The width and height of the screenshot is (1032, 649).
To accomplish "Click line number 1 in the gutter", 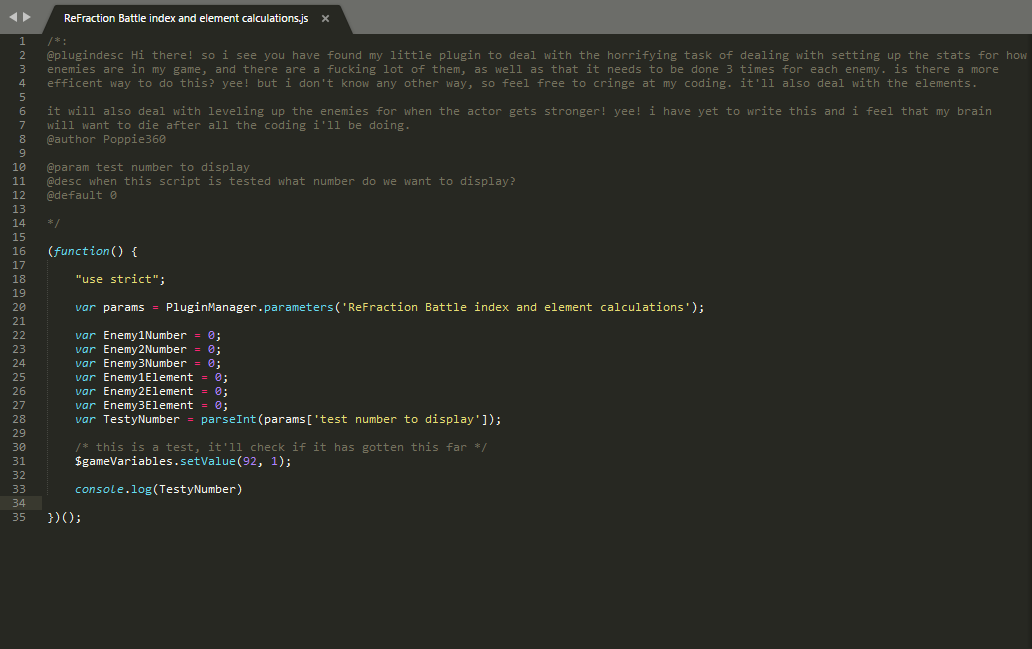I will pyautogui.click(x=22, y=41).
